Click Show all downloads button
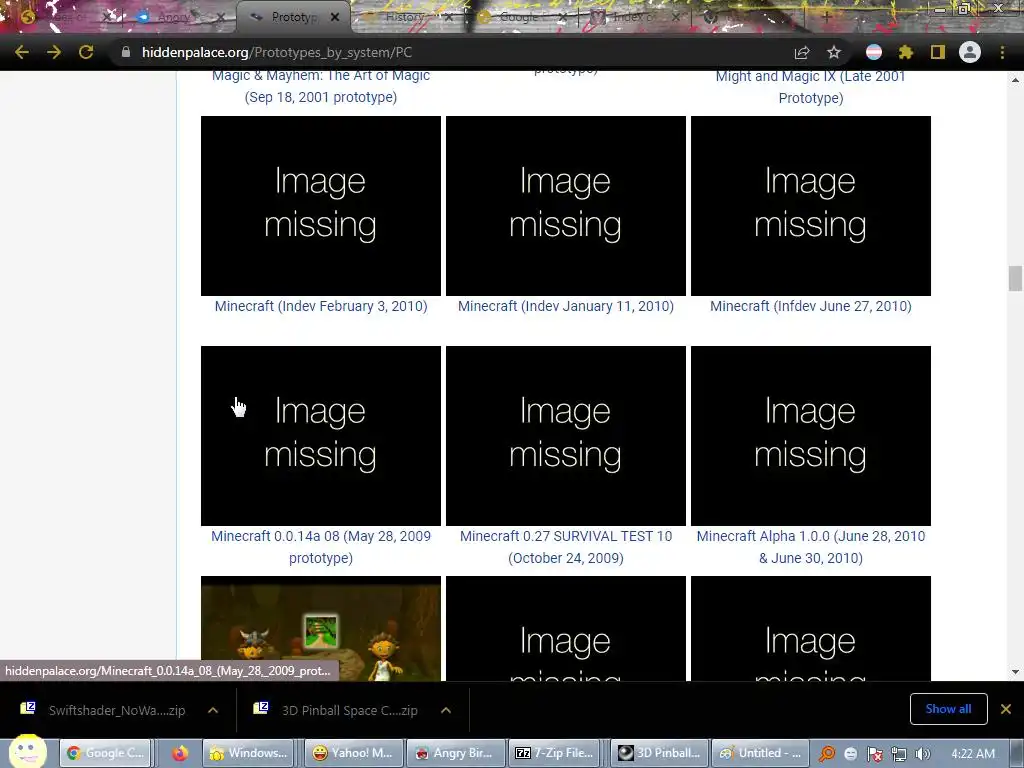Image resolution: width=1024 pixels, height=768 pixels. click(x=948, y=709)
